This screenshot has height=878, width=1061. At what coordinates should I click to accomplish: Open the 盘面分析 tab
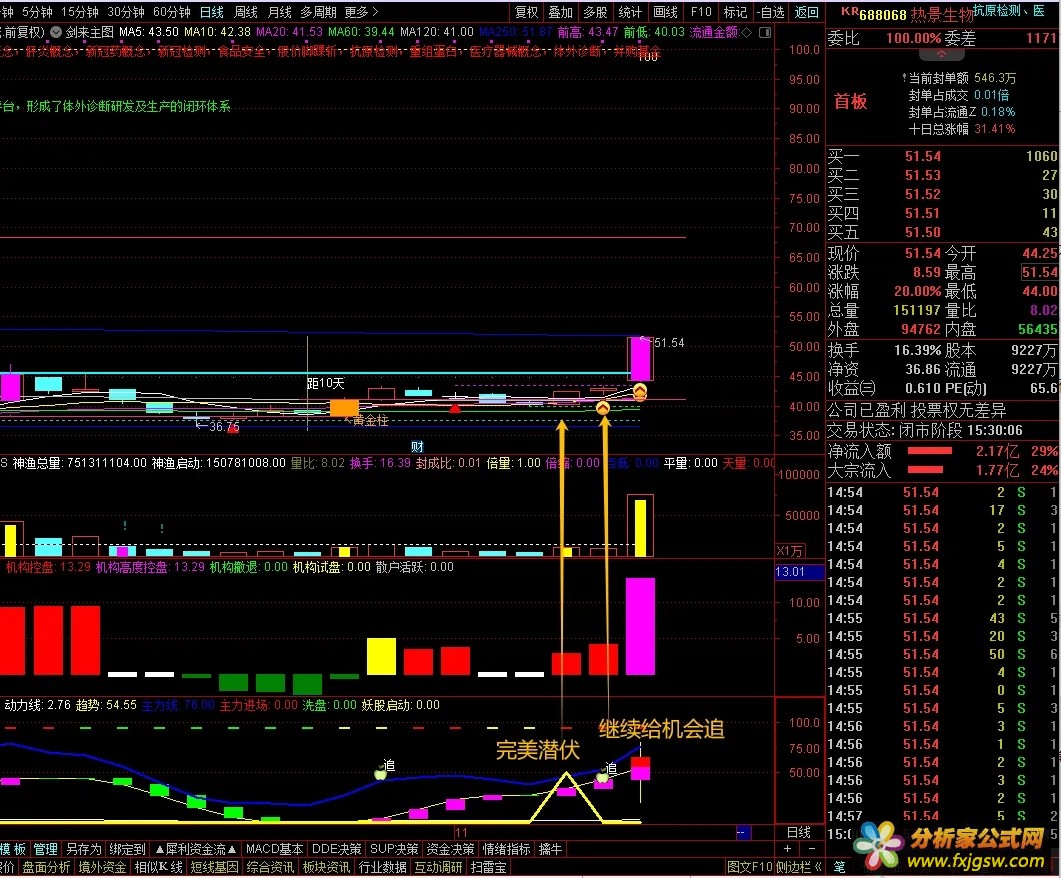tap(45, 867)
